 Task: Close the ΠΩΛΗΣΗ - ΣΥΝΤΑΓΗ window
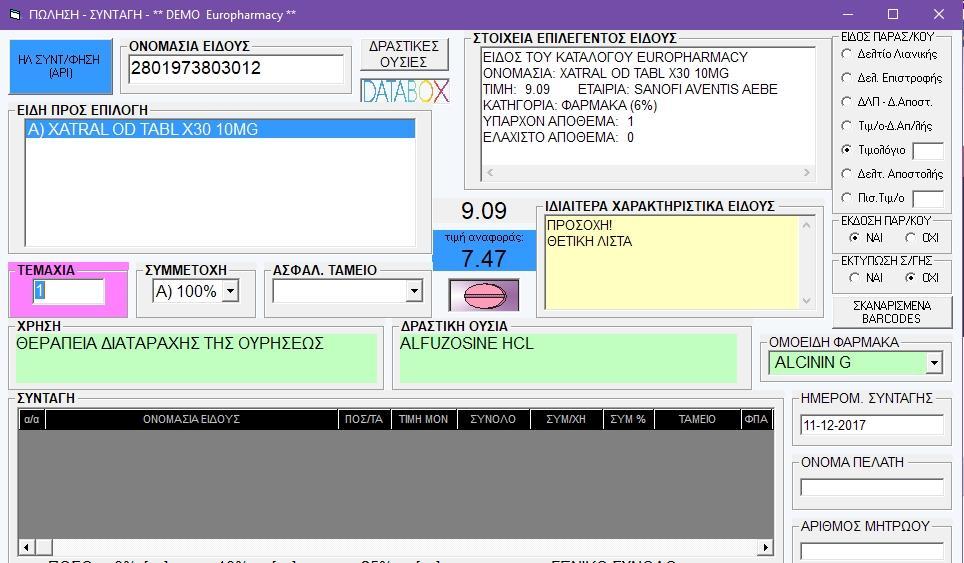point(939,14)
